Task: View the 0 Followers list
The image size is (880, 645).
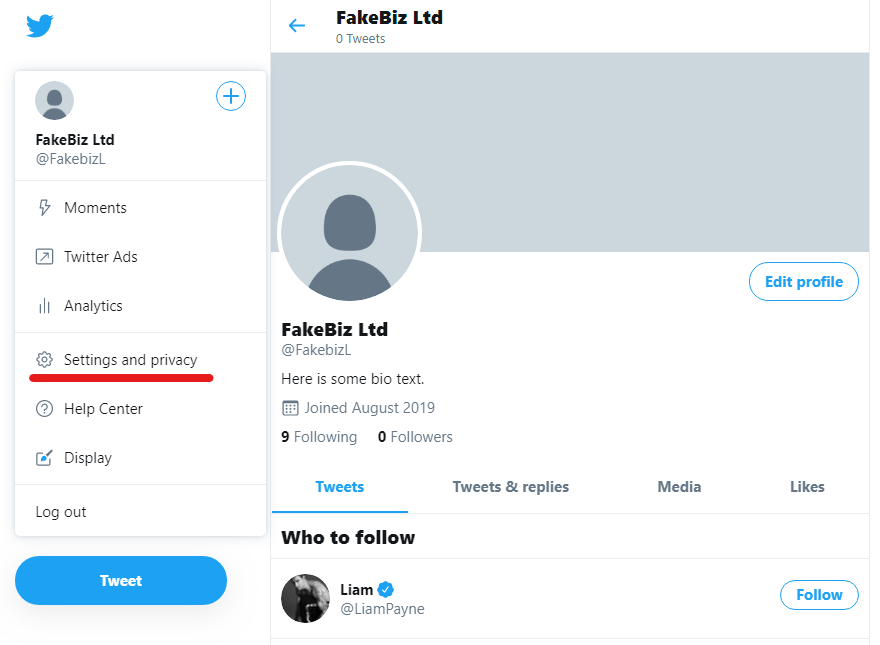Action: tap(414, 437)
